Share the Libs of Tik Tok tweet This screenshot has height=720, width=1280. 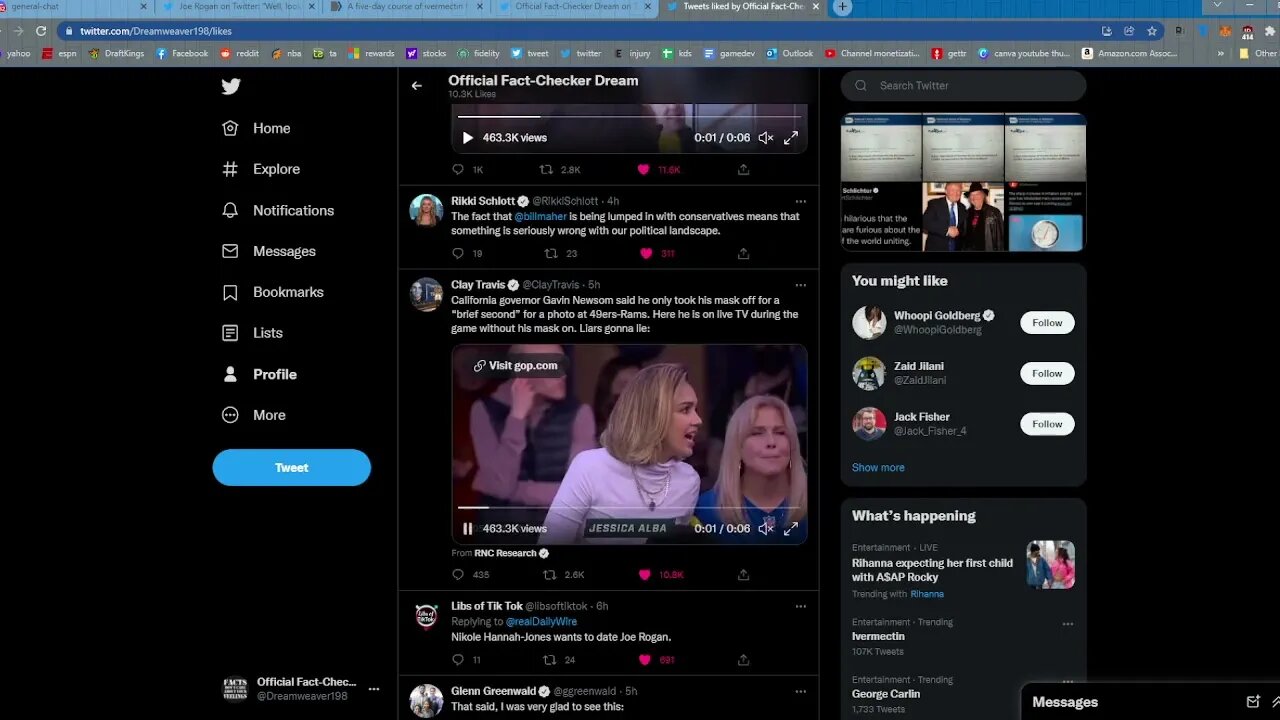point(743,660)
